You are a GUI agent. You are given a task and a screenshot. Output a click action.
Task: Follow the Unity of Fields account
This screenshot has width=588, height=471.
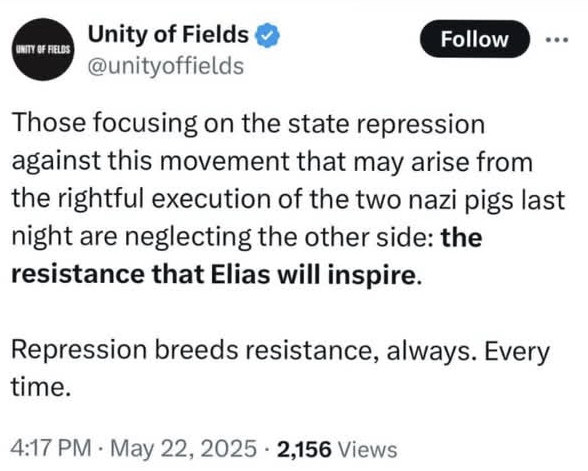click(475, 39)
